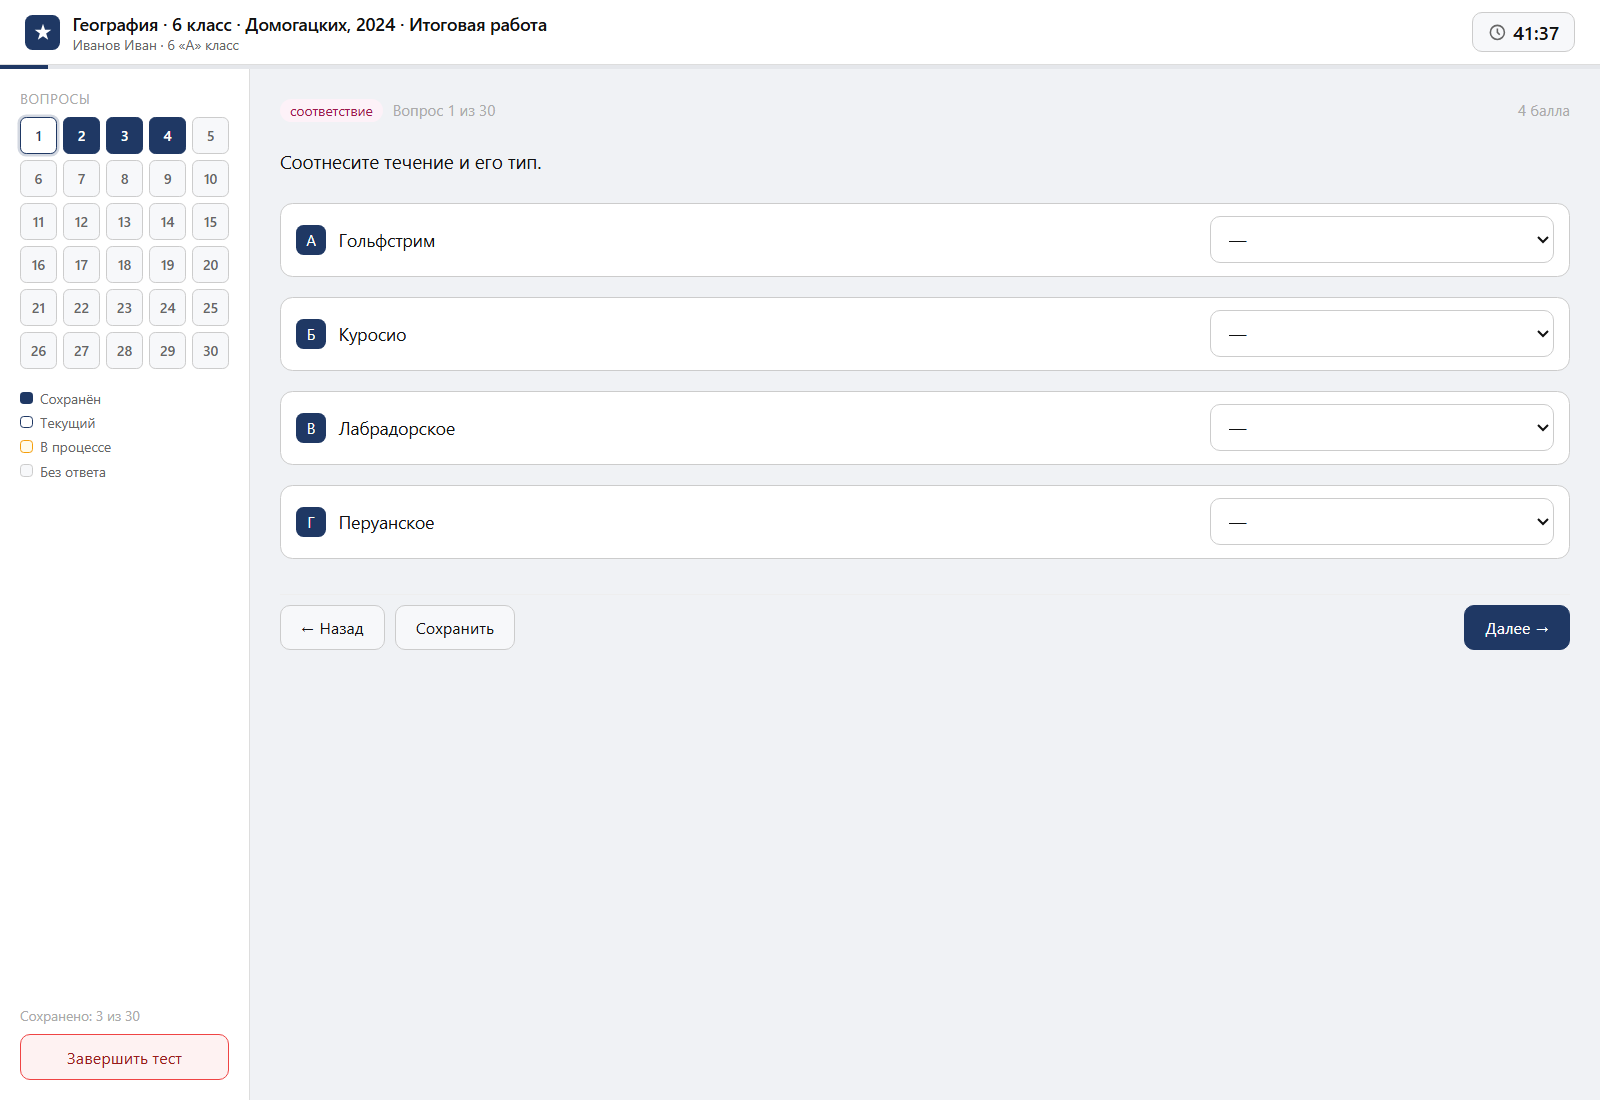Image resolution: width=1600 pixels, height=1100 pixels.
Task: Click the letter В badge for Лабрадорское
Action: (x=311, y=428)
